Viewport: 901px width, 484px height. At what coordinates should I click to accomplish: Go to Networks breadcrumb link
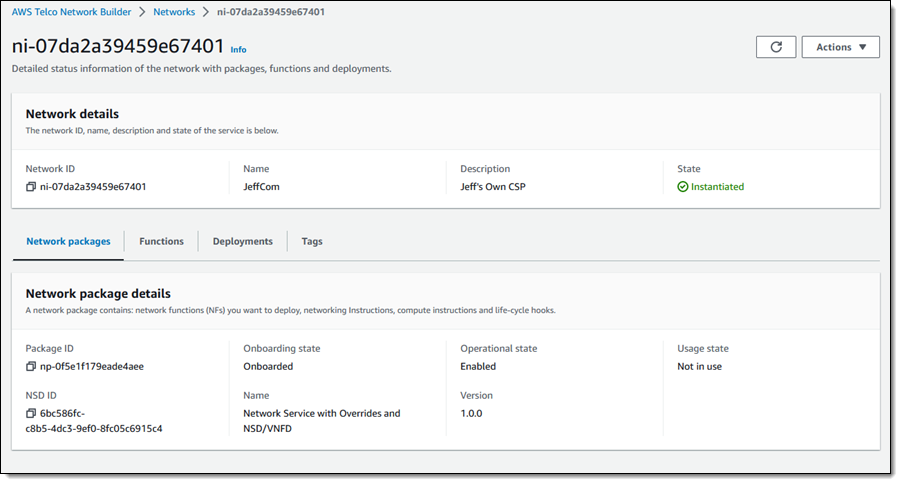(x=174, y=12)
